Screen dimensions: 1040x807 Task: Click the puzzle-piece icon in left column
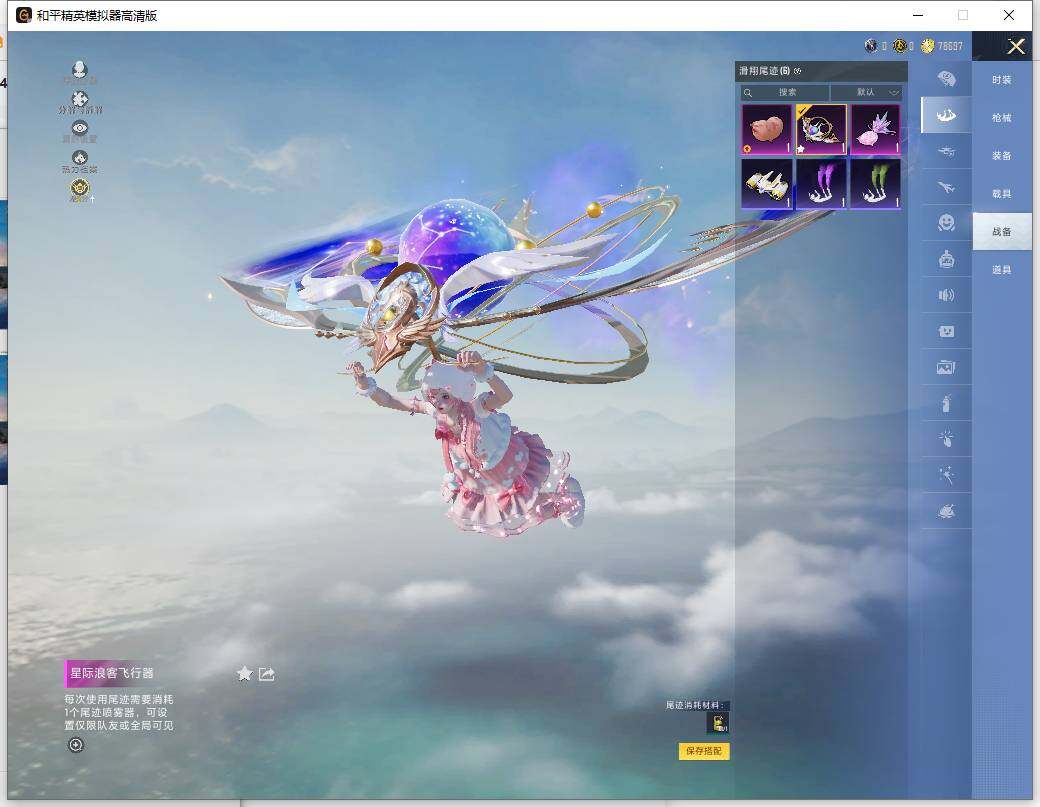point(80,99)
